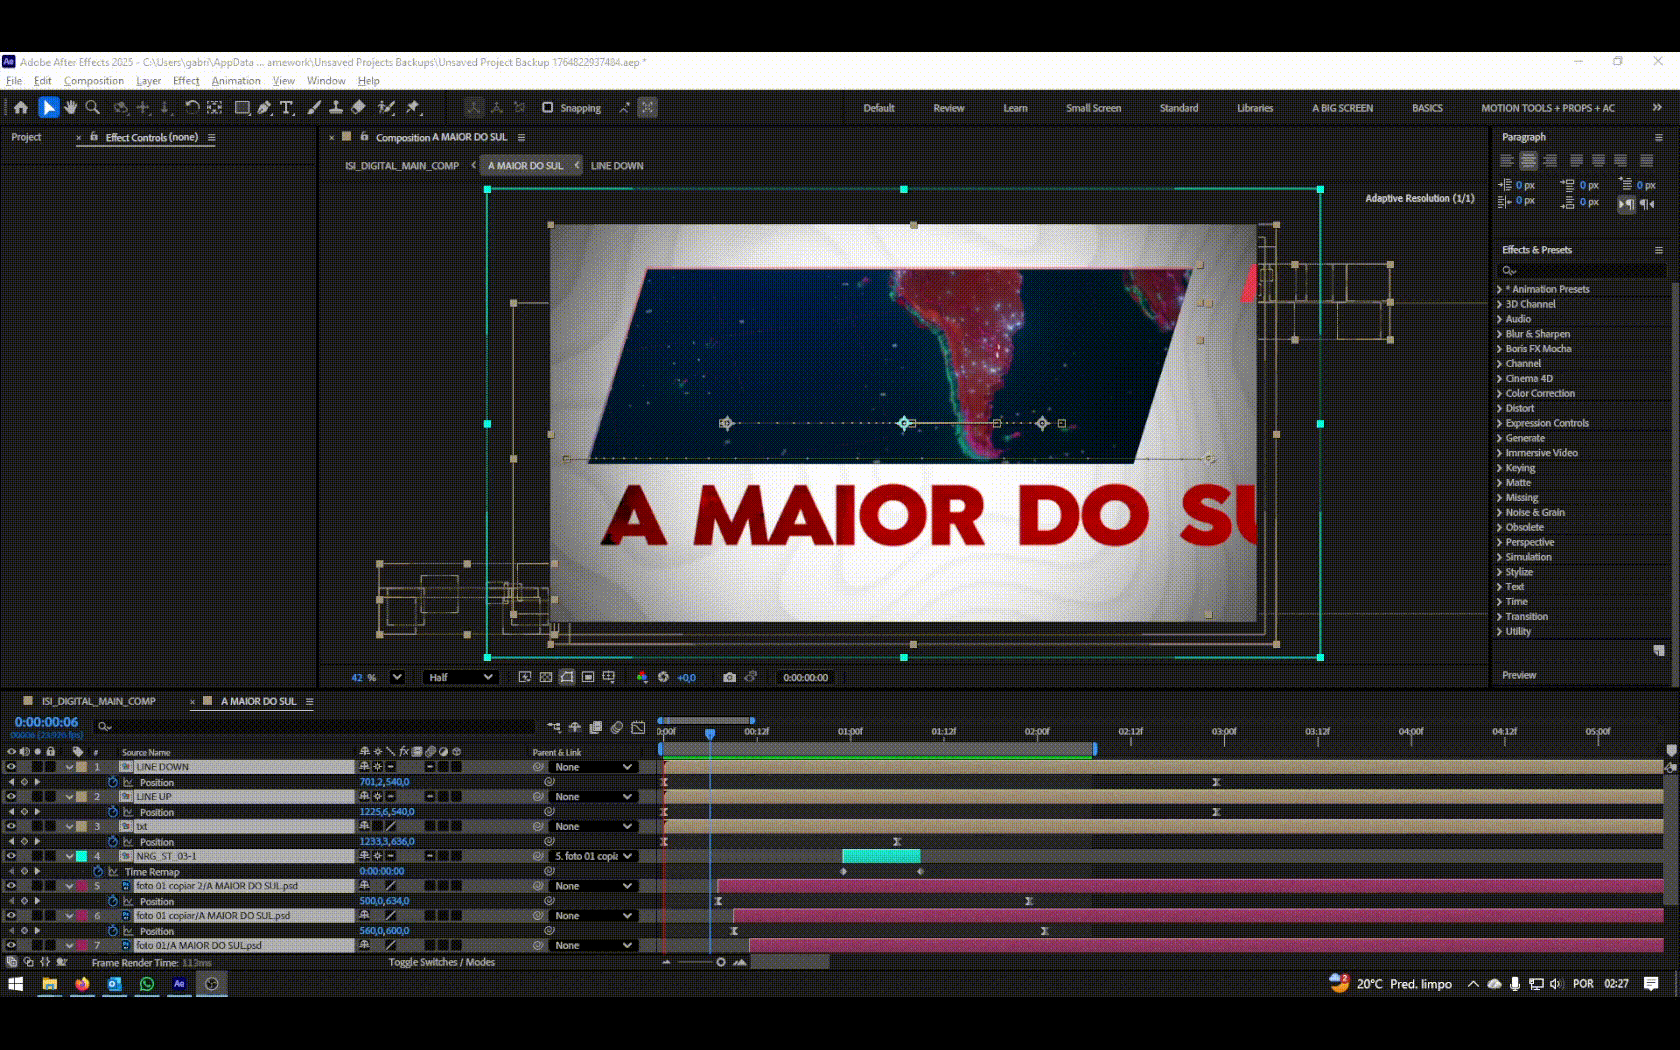Open the Graph Editor in the timeline
The height and width of the screenshot is (1050, 1680).
[639, 727]
